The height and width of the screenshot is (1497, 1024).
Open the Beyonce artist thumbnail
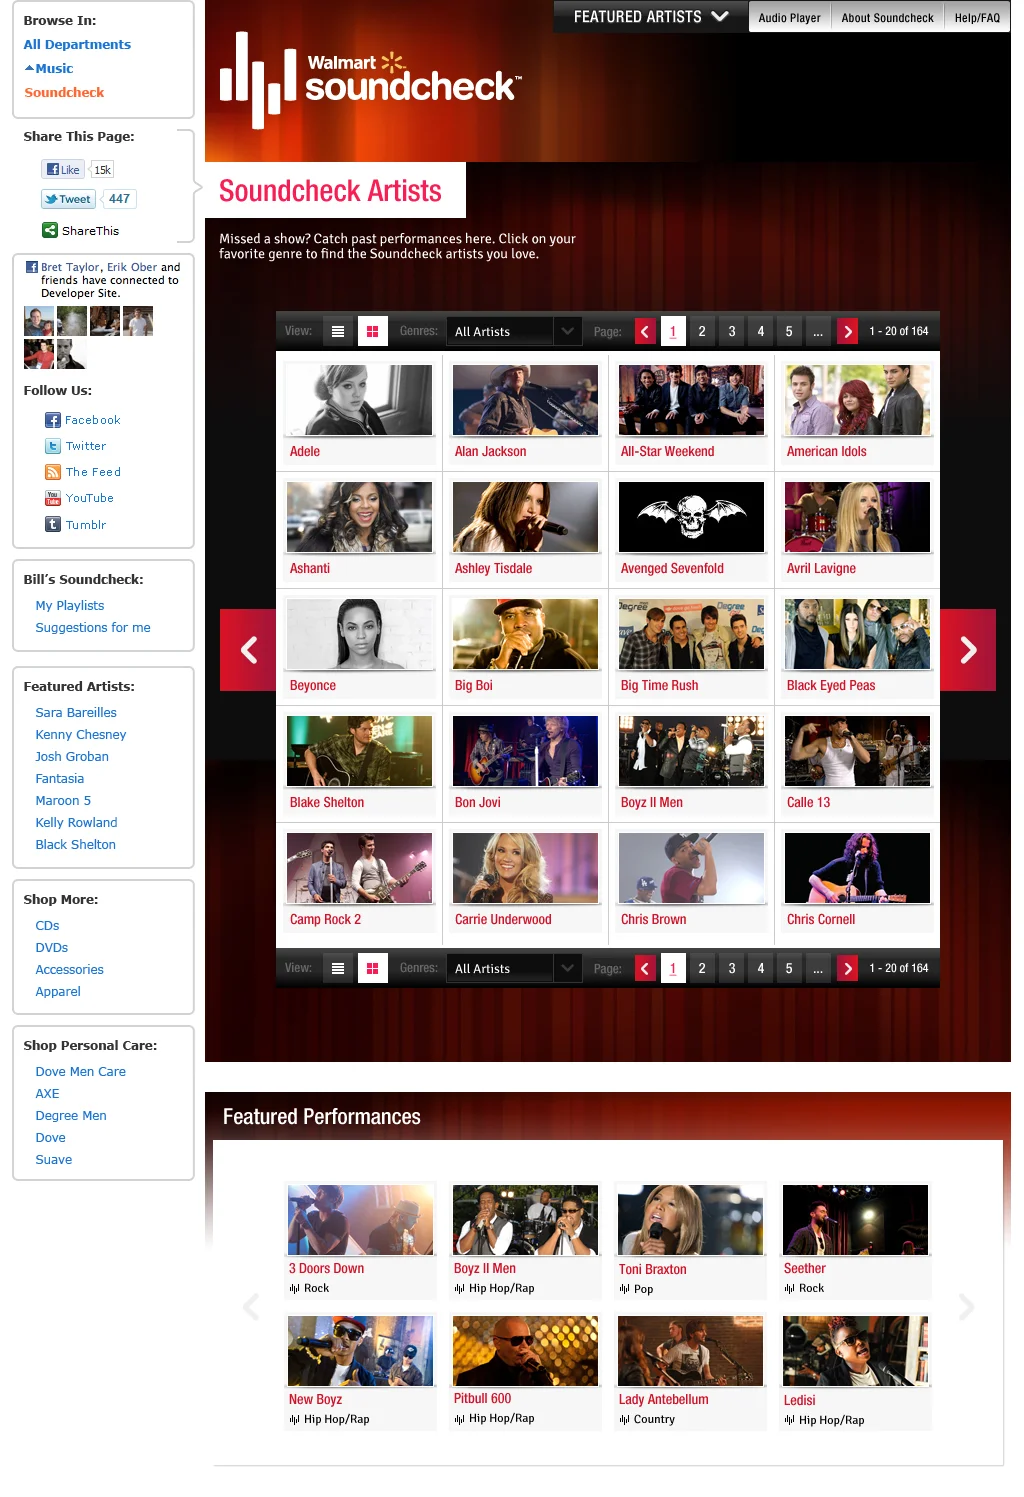click(360, 633)
